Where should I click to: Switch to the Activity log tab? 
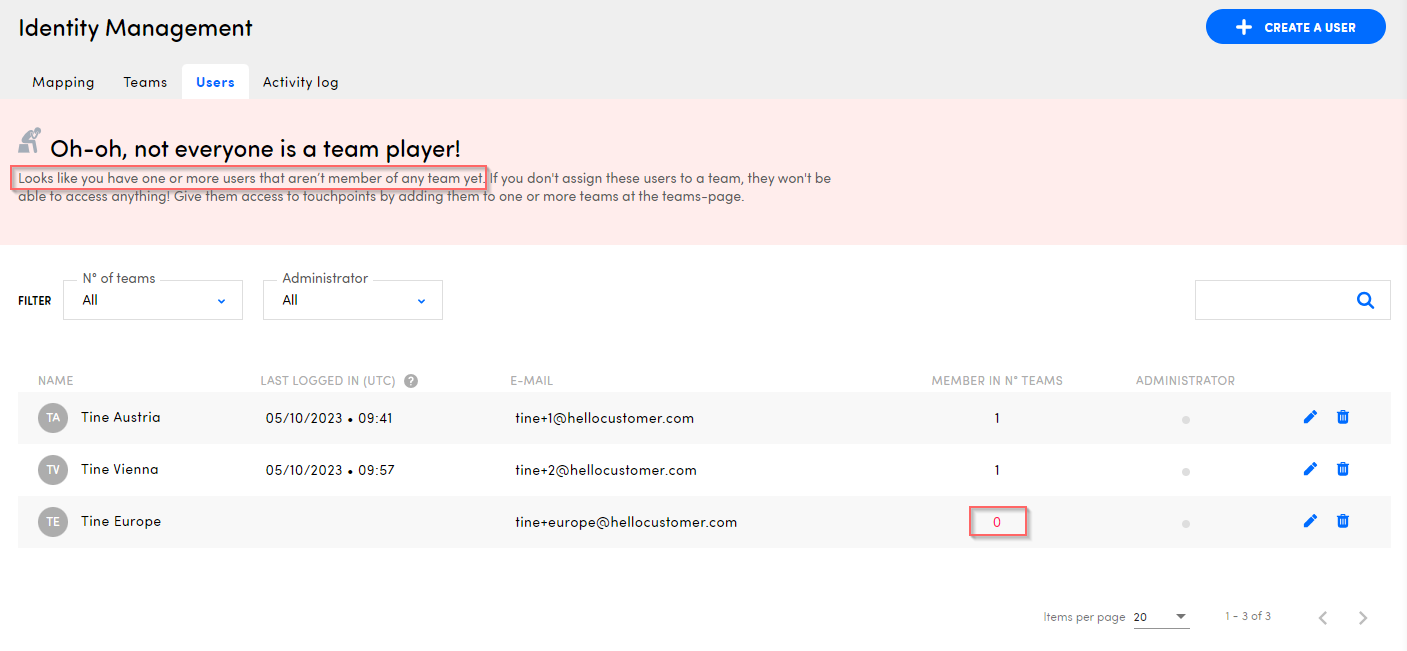pyautogui.click(x=300, y=82)
